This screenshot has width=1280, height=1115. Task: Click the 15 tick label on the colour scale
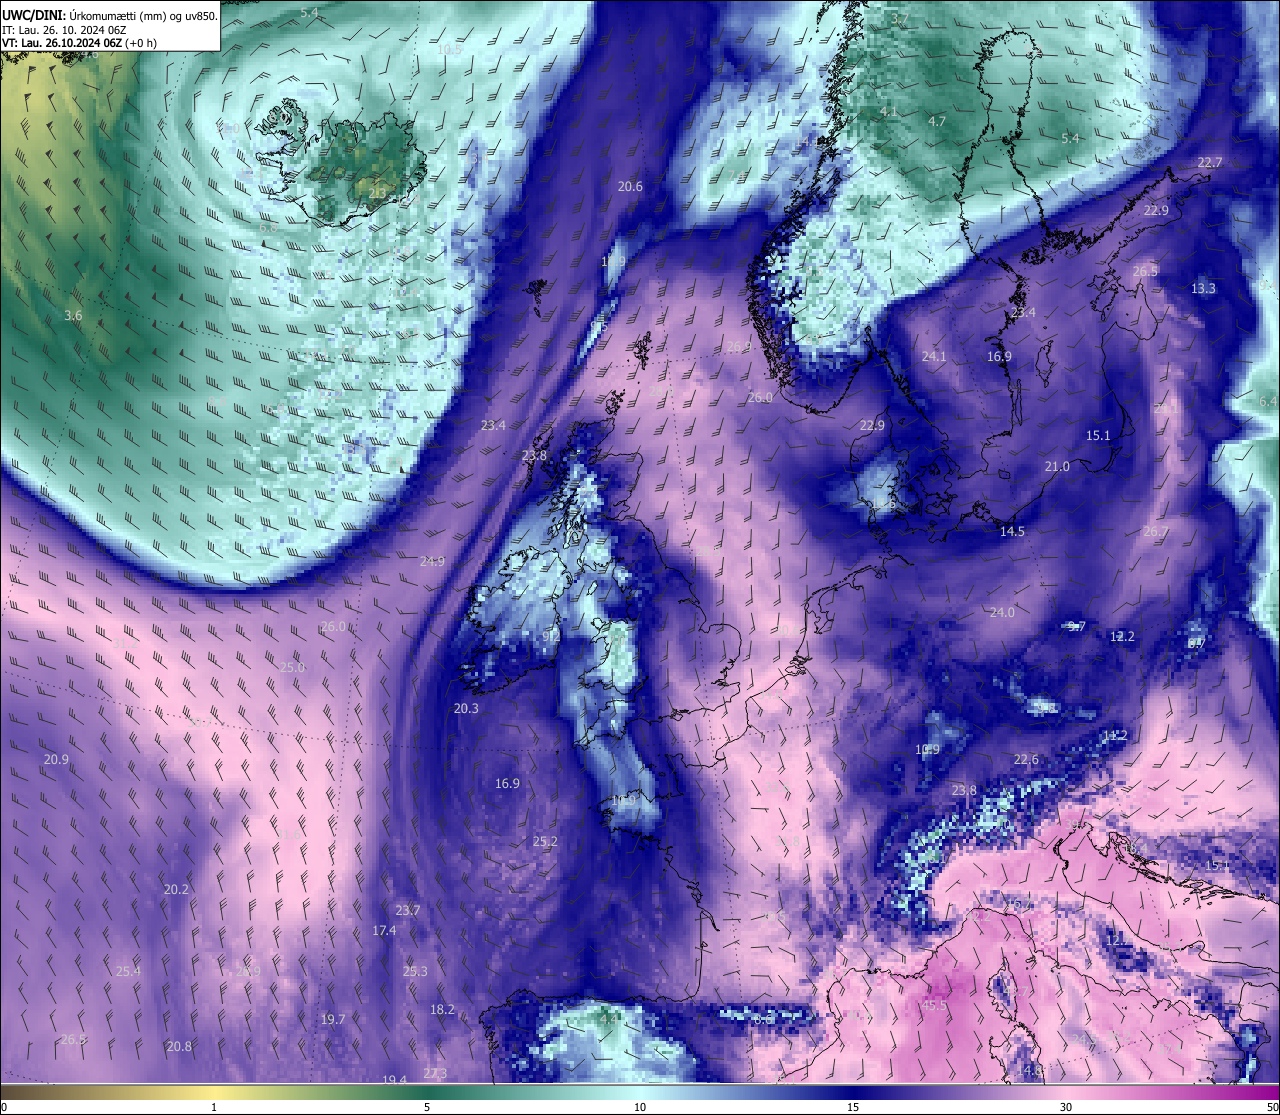pos(853,1107)
